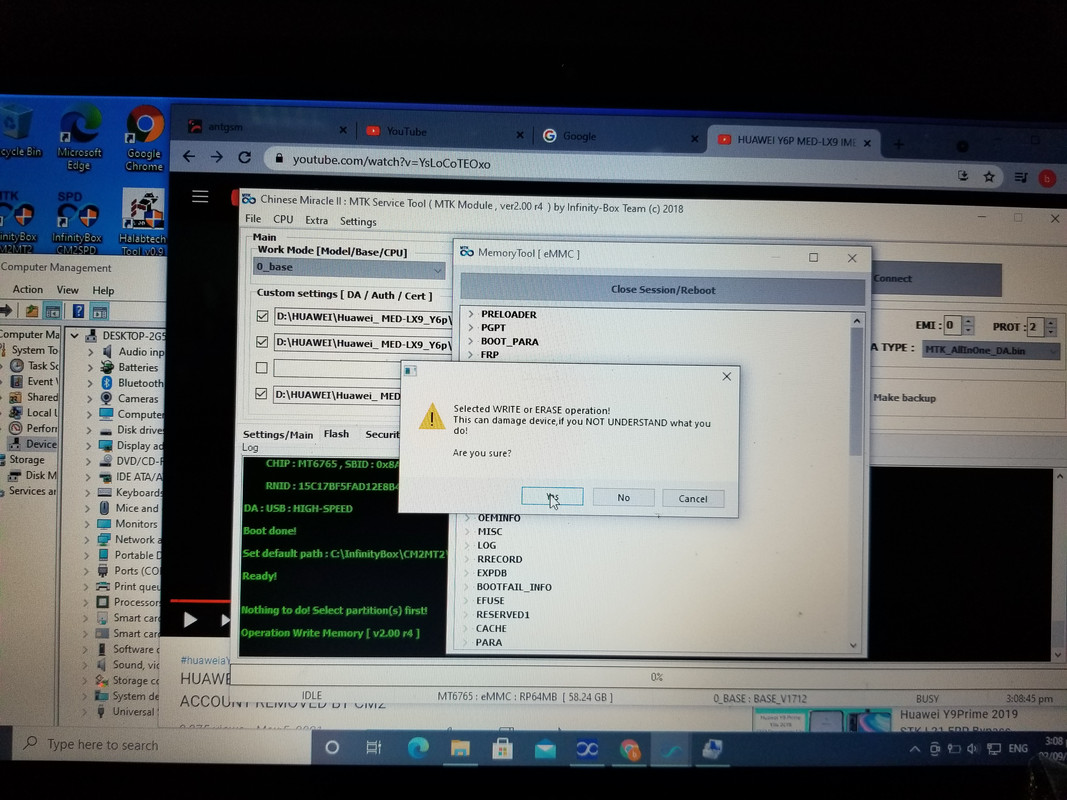The image size is (1067, 800).
Task: Click the Windows search box
Action: click(x=161, y=744)
